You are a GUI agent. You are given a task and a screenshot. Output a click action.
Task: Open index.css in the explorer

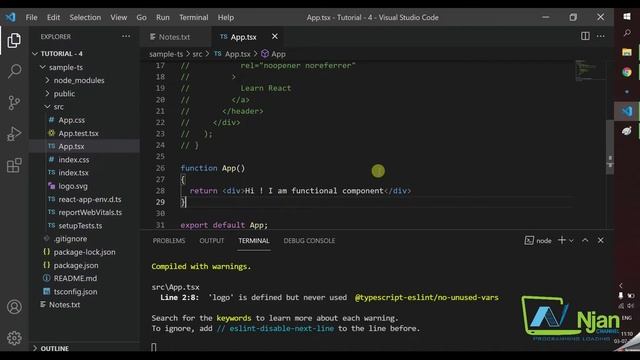73,160
